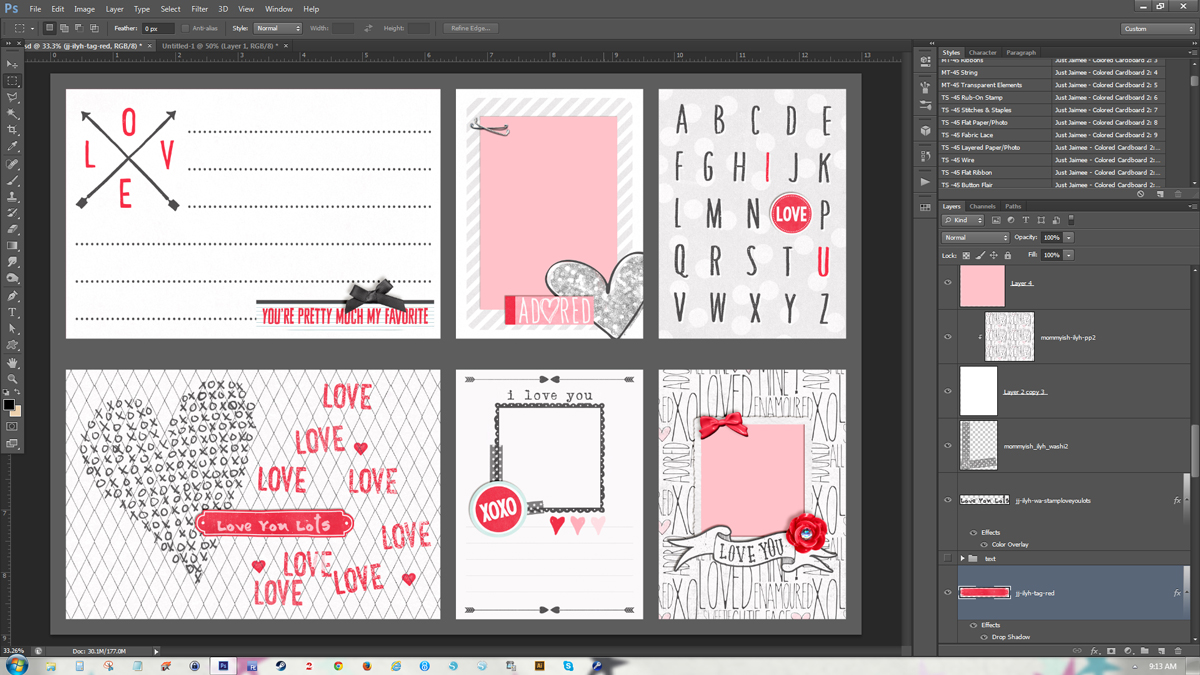Select the Hand tool
Viewport: 1200px width, 675px height.
[13, 363]
